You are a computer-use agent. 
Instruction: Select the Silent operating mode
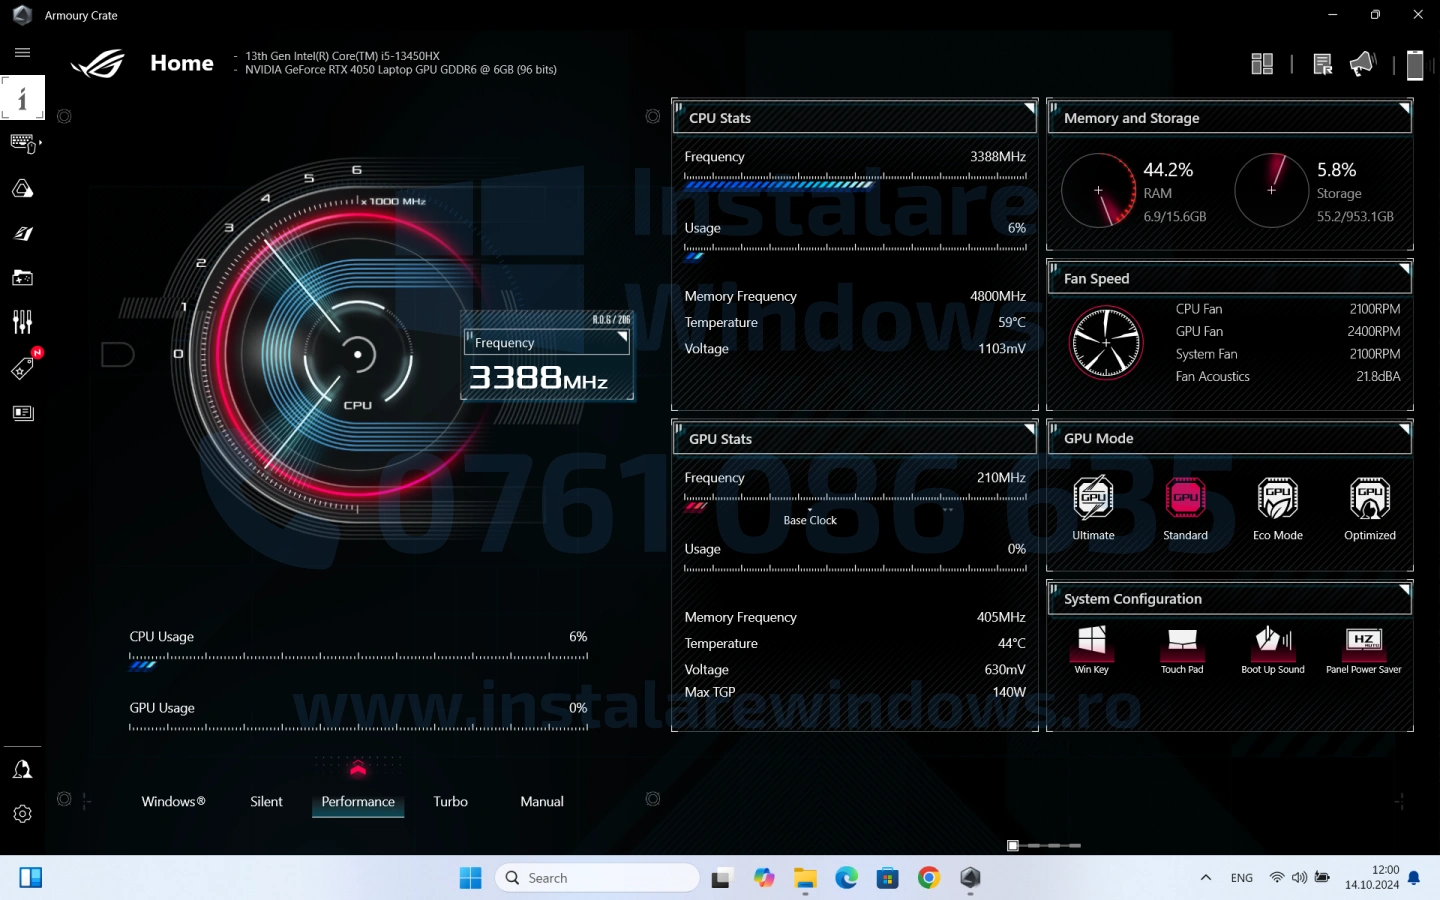pyautogui.click(x=266, y=802)
